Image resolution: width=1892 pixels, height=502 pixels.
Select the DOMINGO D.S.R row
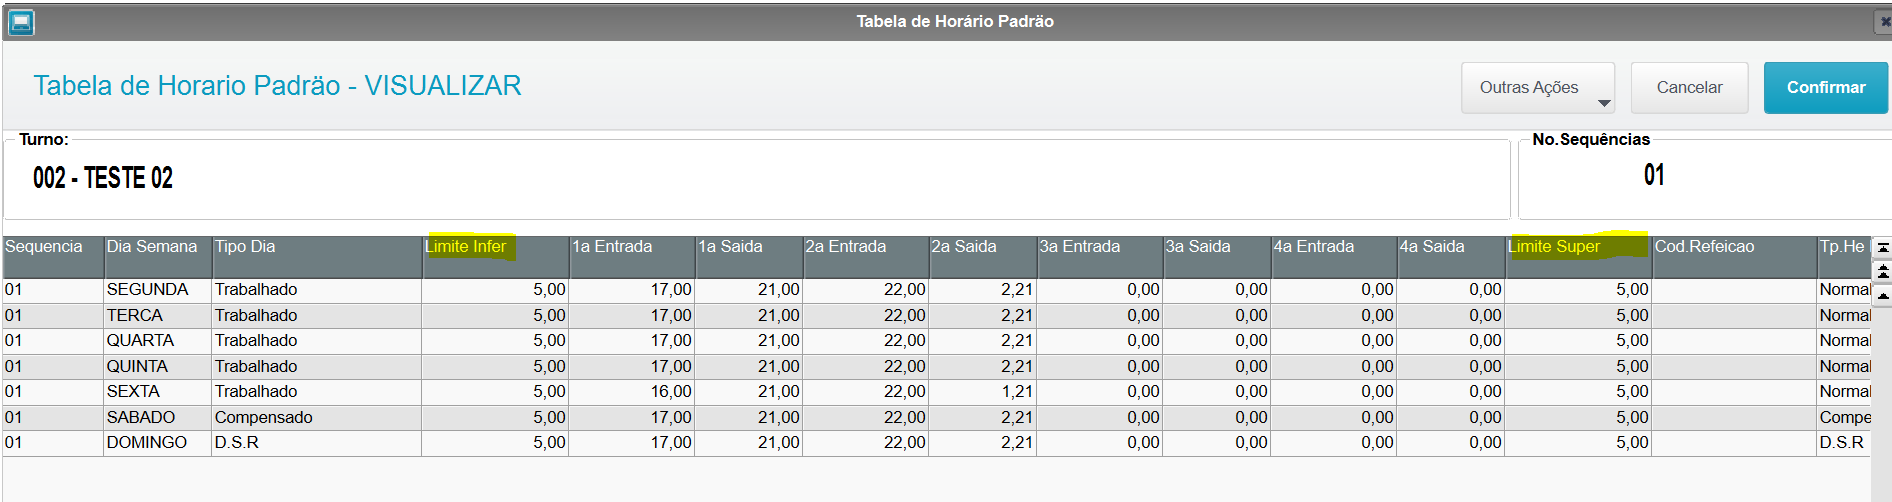point(936,443)
